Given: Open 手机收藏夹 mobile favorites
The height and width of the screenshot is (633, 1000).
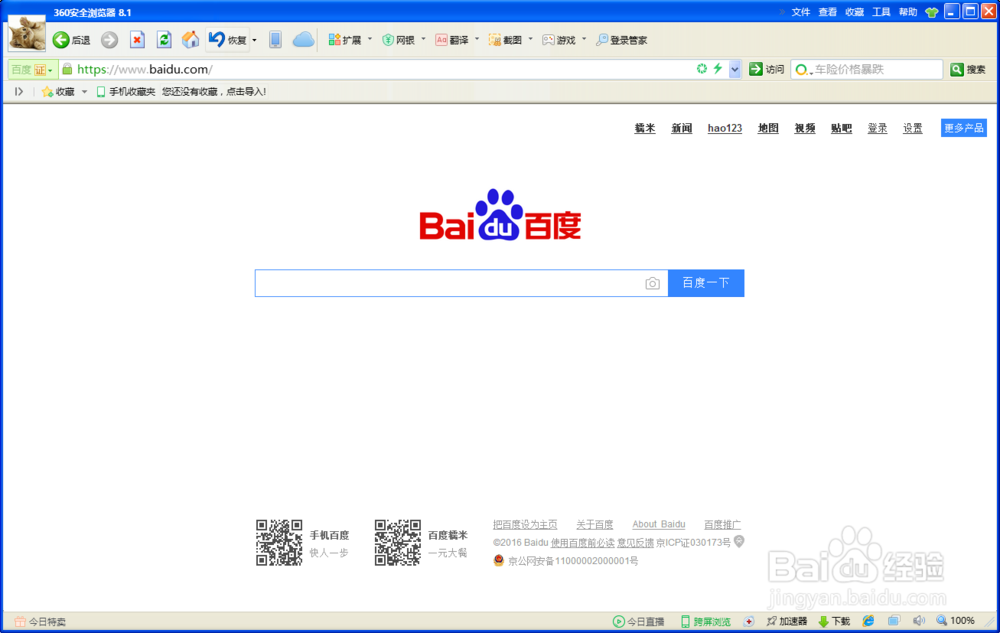Looking at the screenshot, I should click(x=126, y=92).
